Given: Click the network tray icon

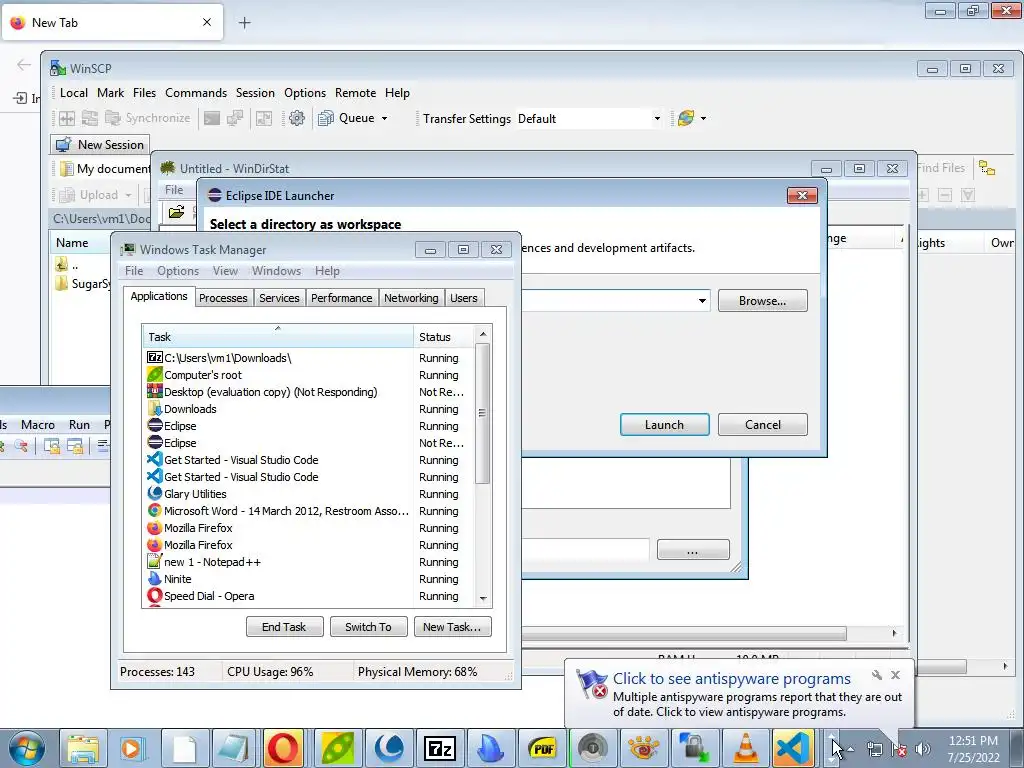Looking at the screenshot, I should tap(874, 749).
